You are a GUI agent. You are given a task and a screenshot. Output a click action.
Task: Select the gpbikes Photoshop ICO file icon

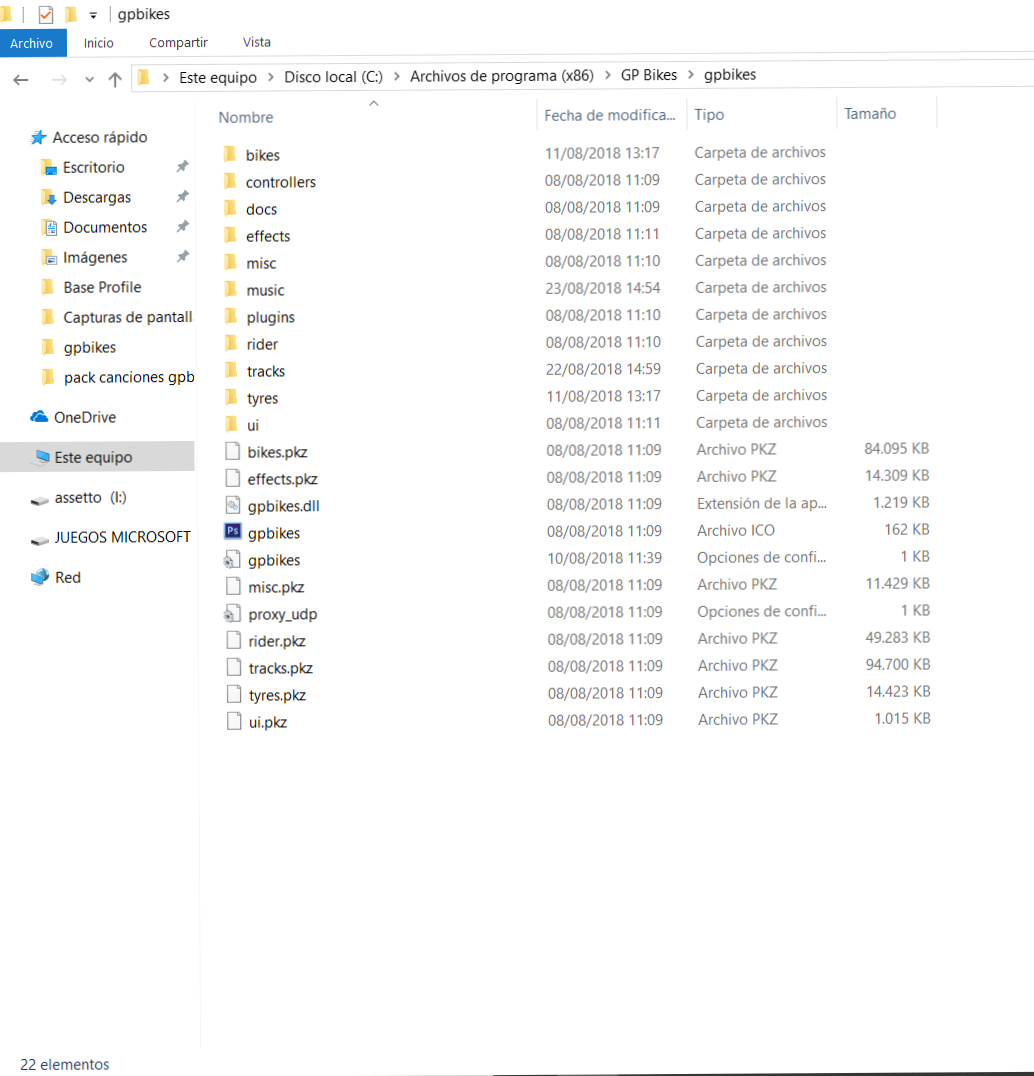point(233,531)
